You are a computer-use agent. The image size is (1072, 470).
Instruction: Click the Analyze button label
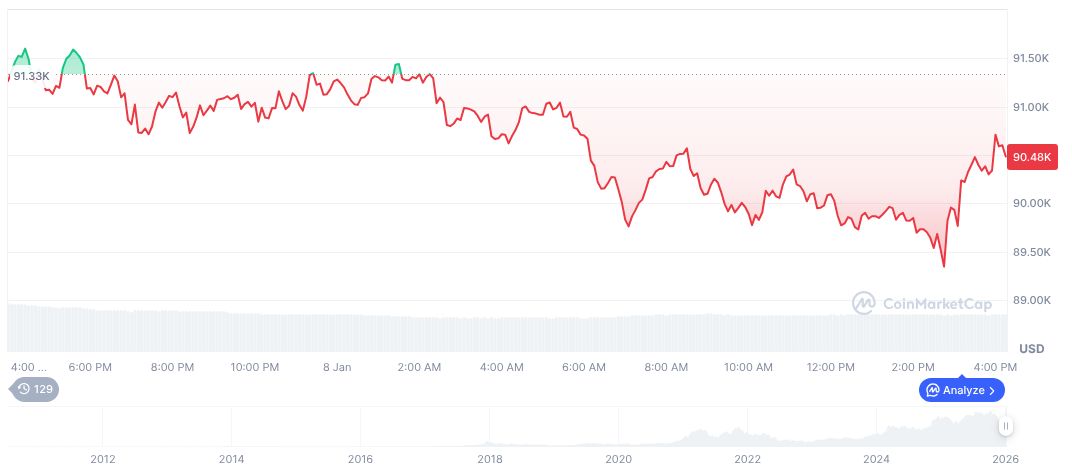[x=963, y=390]
